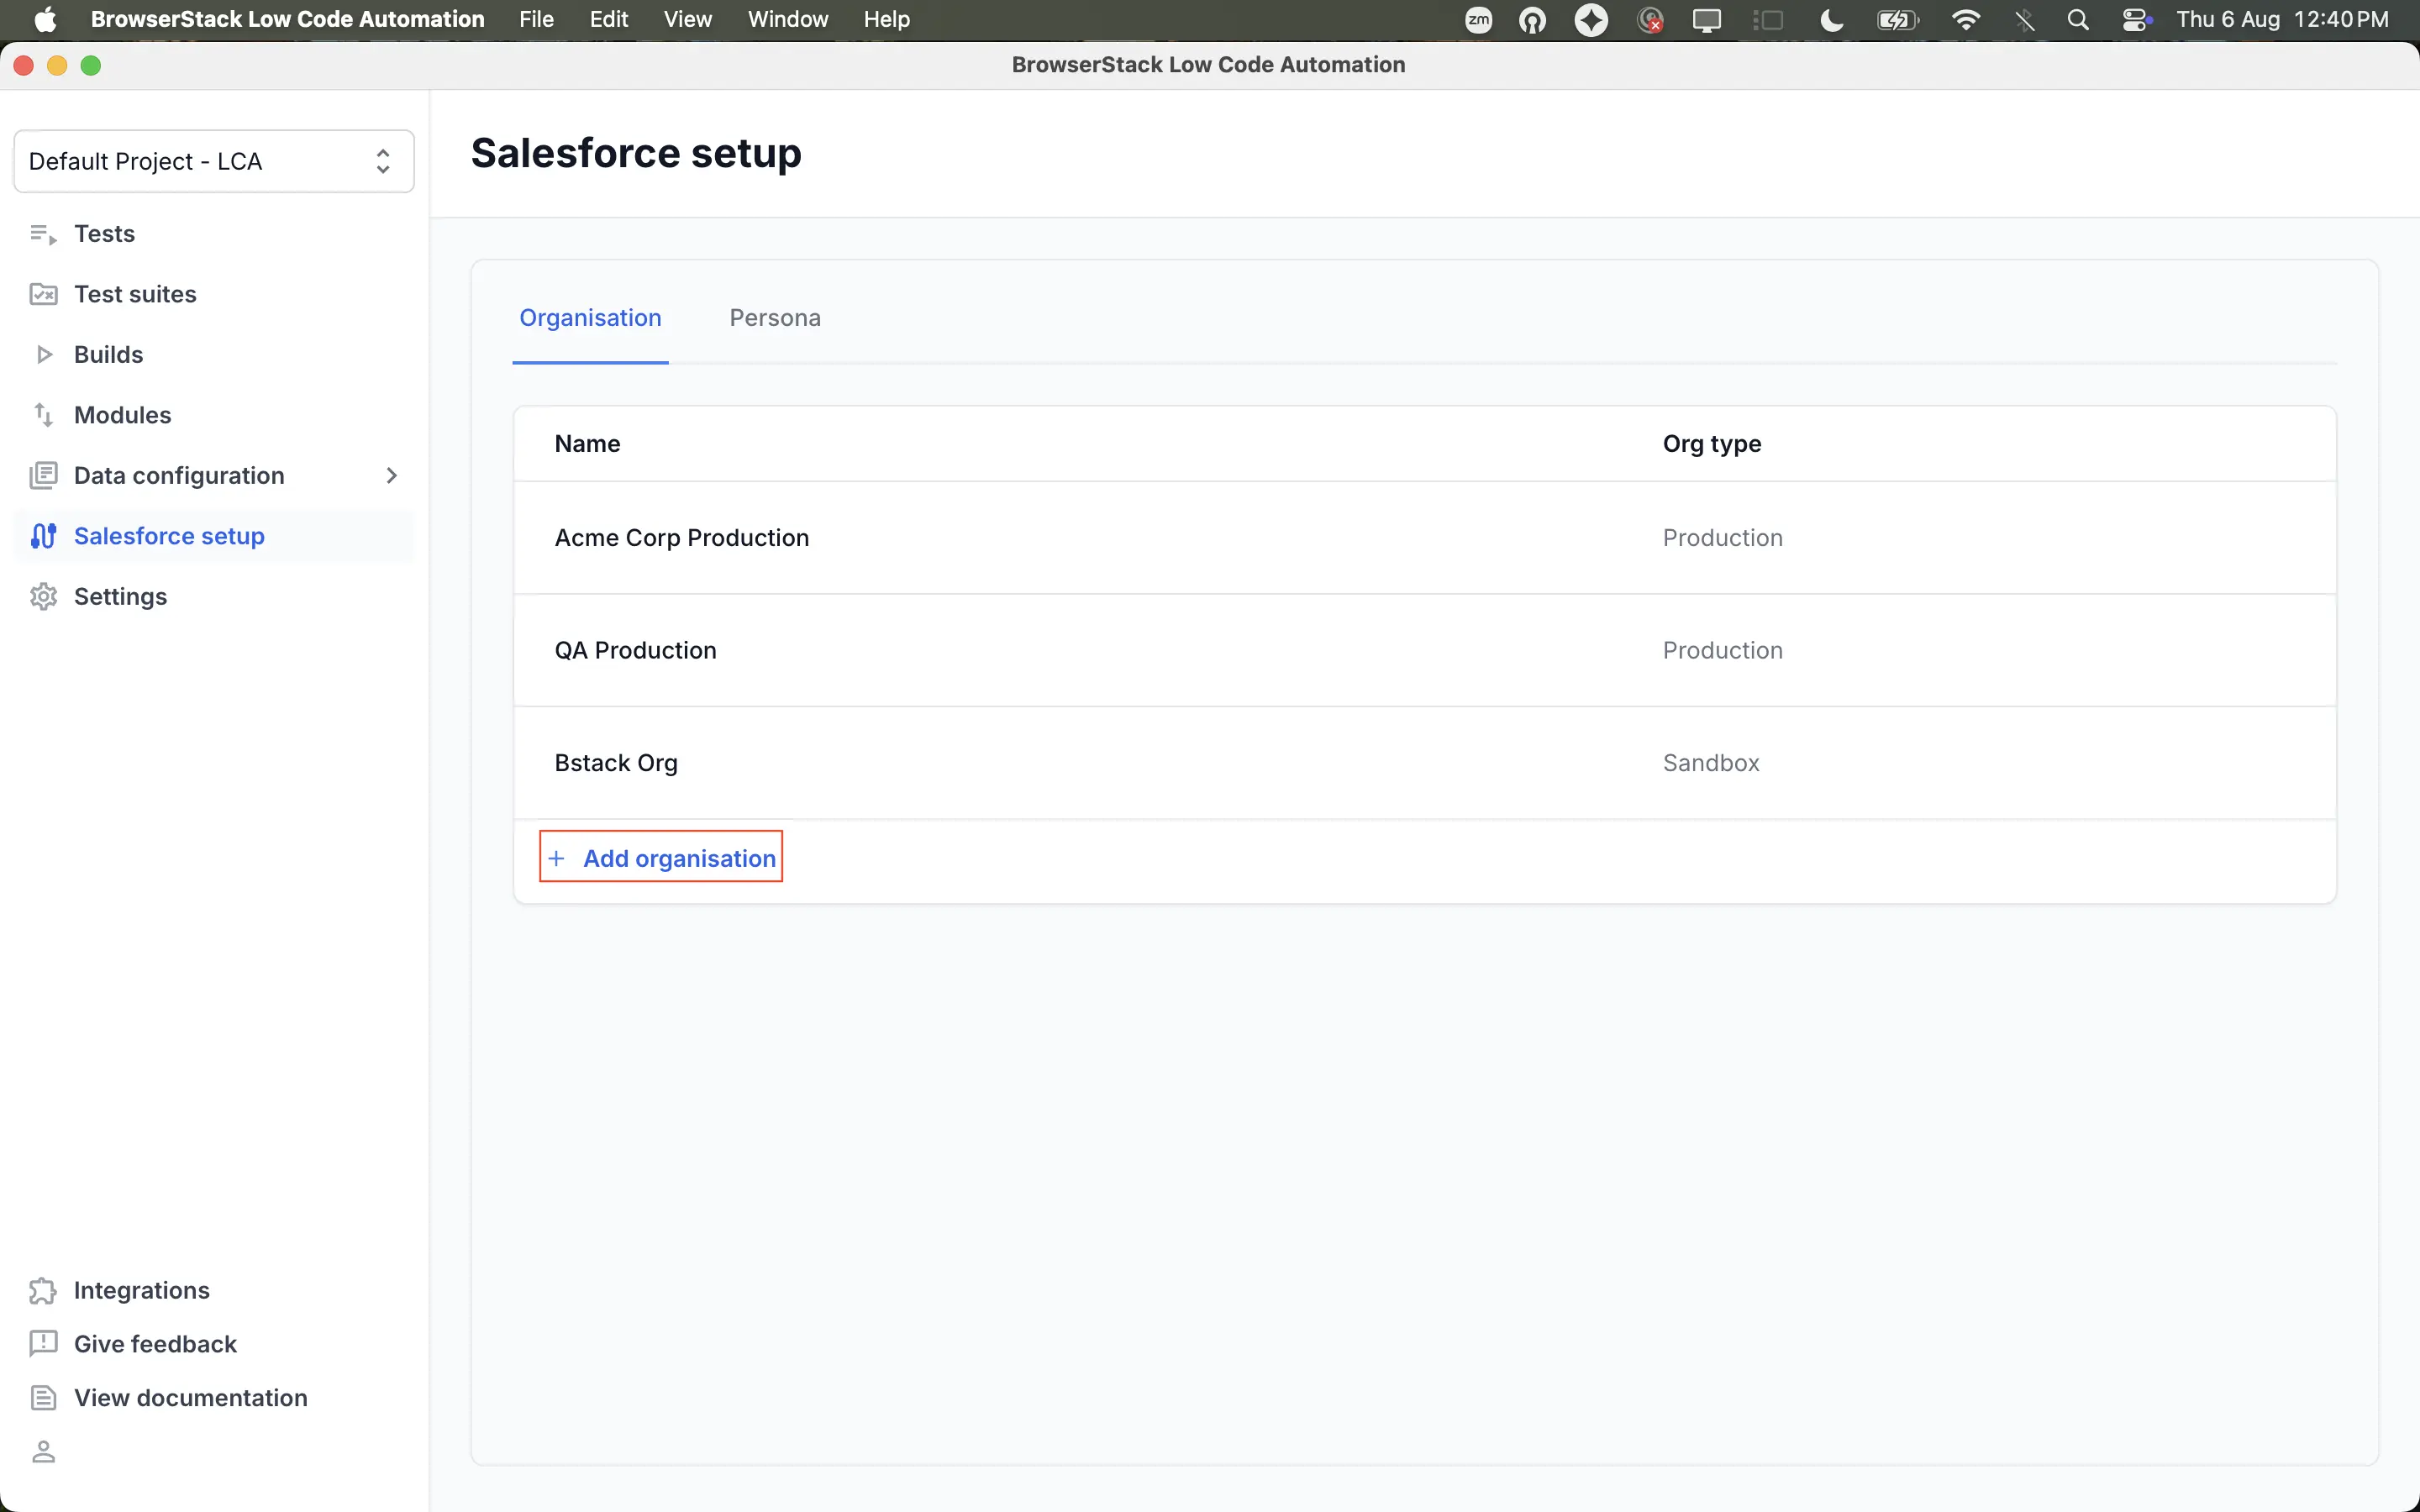Select the Bstack Org row

1424,763
